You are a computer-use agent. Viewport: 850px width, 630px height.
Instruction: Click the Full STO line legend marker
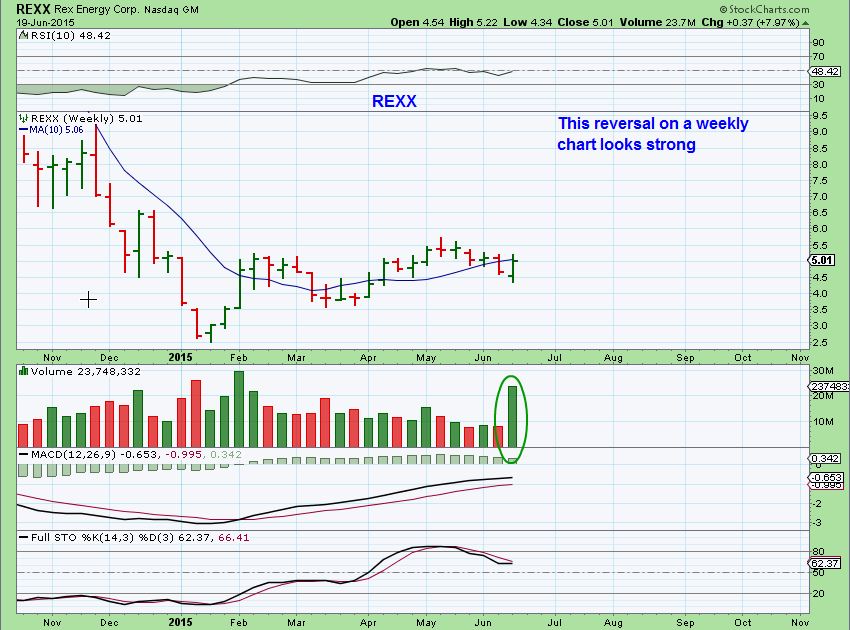pyautogui.click(x=24, y=537)
